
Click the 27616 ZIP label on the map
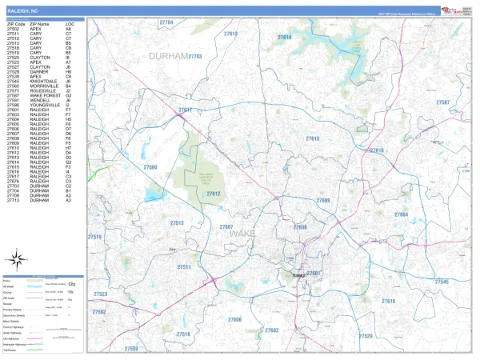click(377, 150)
